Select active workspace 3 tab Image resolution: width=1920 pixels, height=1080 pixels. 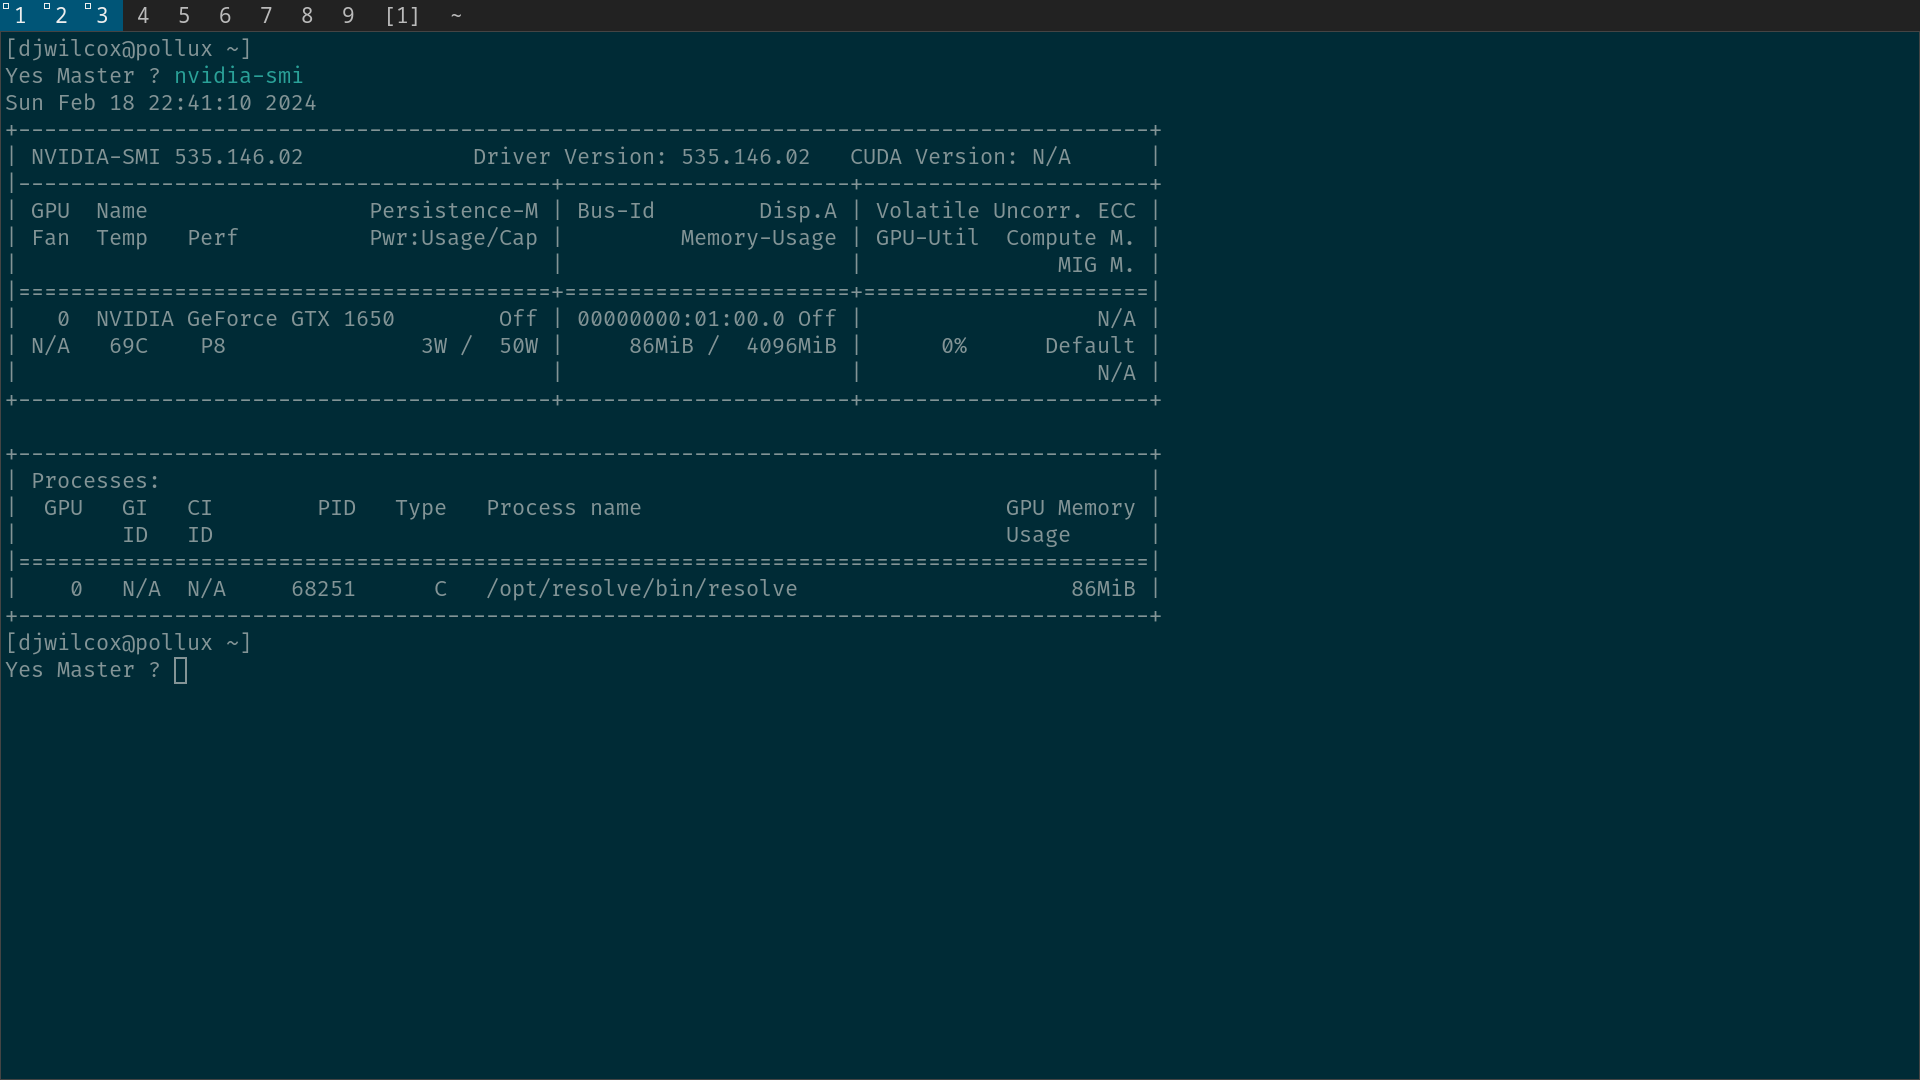point(102,15)
